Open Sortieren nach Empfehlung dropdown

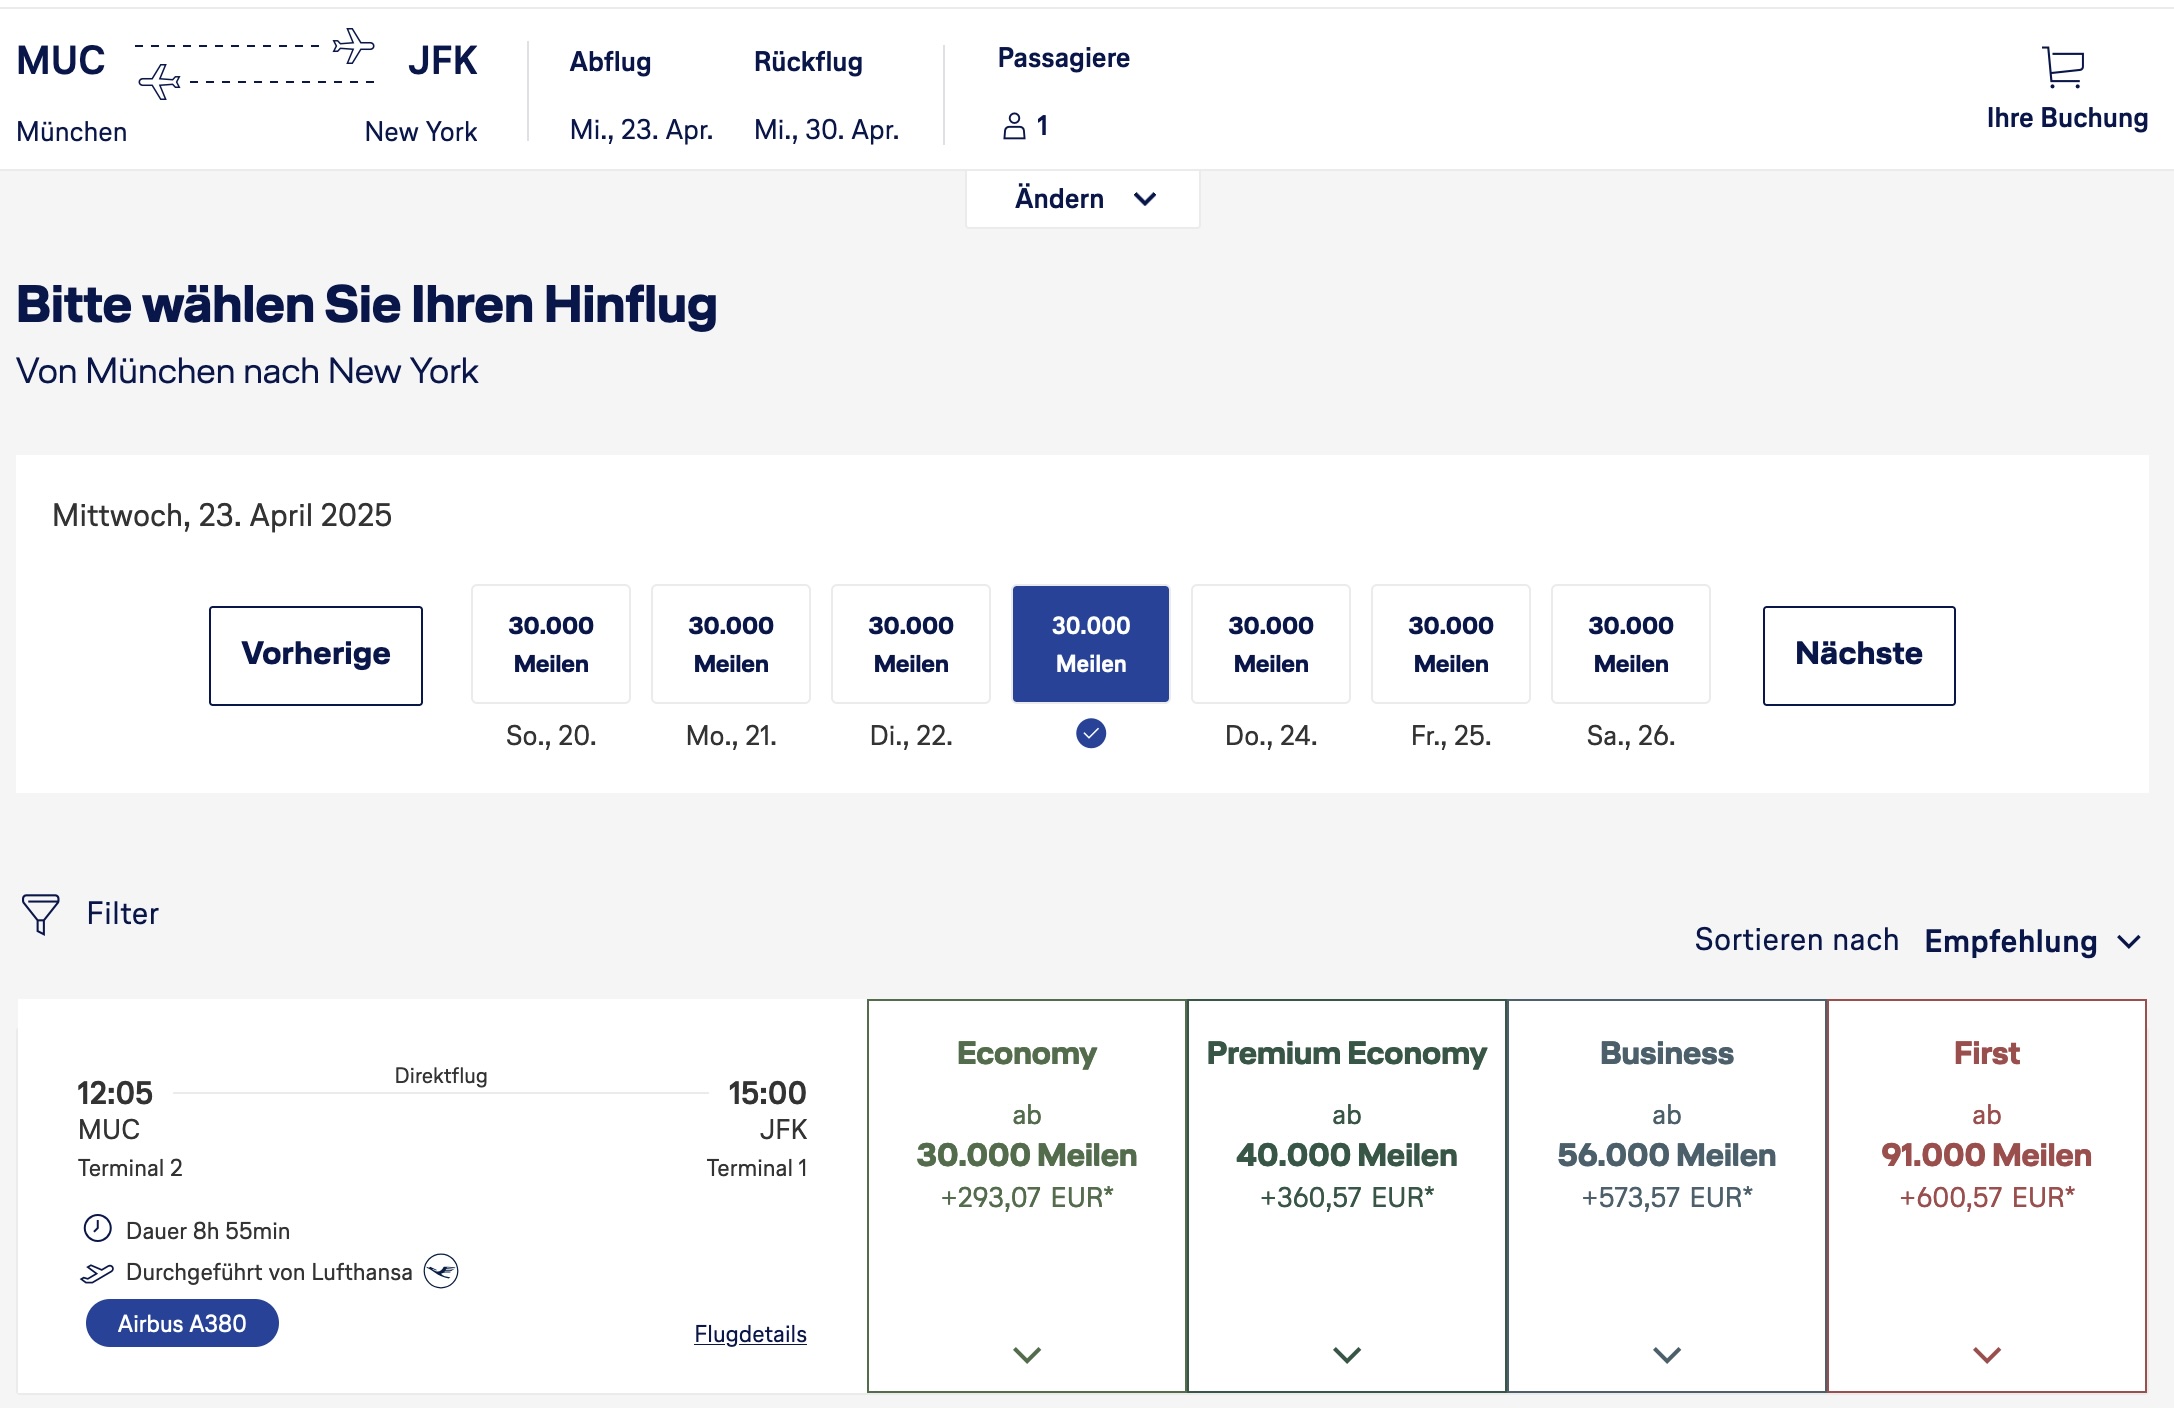(x=2030, y=941)
